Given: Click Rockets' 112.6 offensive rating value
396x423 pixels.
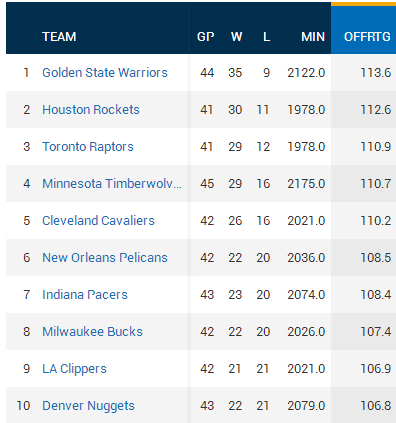Looking at the screenshot, I should tap(376, 110).
